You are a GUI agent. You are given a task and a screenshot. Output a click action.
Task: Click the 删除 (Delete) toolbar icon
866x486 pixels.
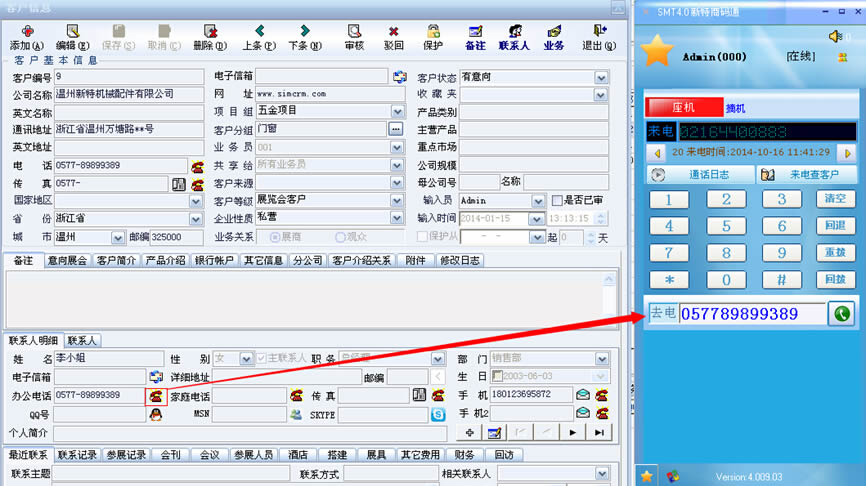[x=209, y=37]
